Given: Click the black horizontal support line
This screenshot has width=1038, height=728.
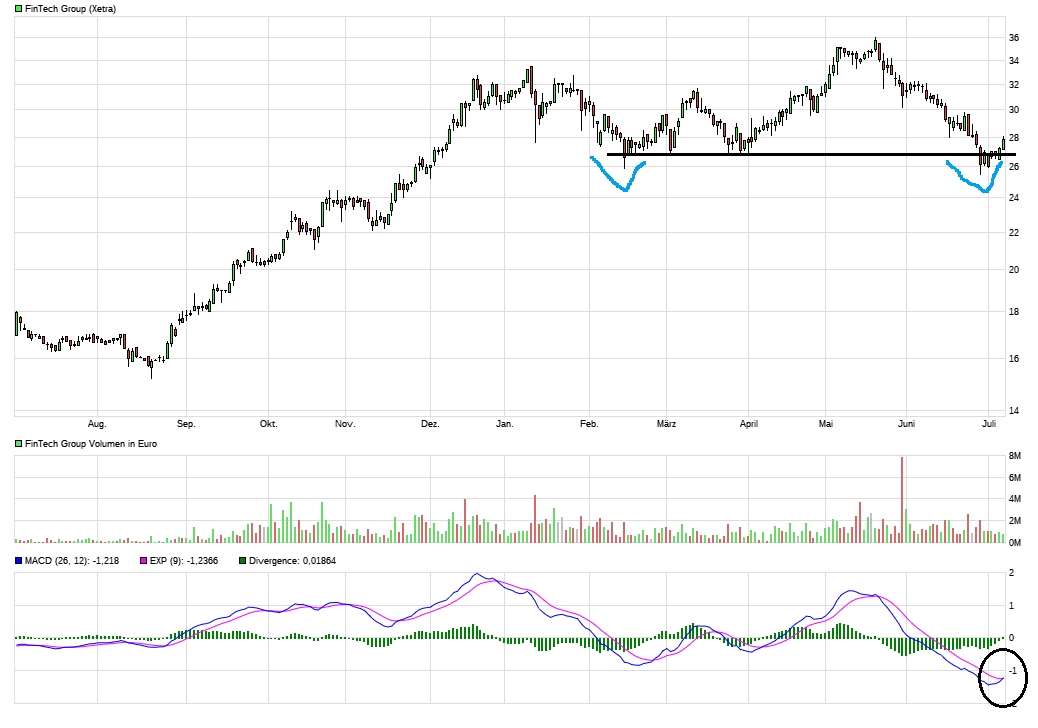Looking at the screenshot, I should (790, 154).
